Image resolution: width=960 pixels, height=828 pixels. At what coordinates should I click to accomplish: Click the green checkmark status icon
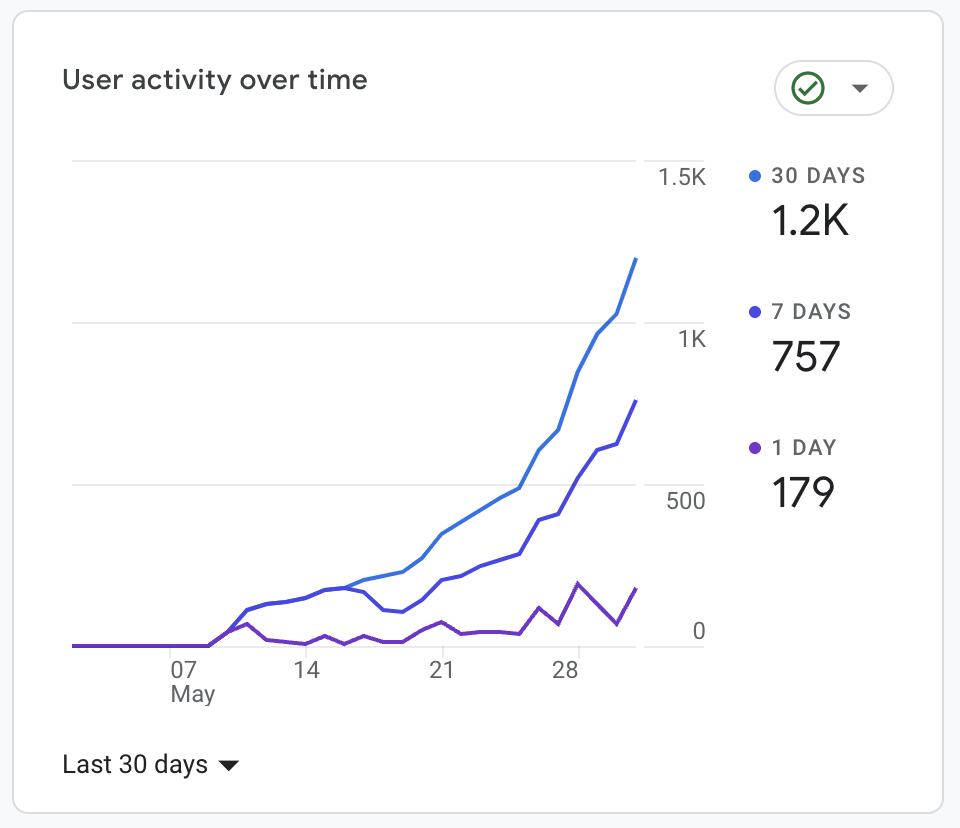click(808, 88)
